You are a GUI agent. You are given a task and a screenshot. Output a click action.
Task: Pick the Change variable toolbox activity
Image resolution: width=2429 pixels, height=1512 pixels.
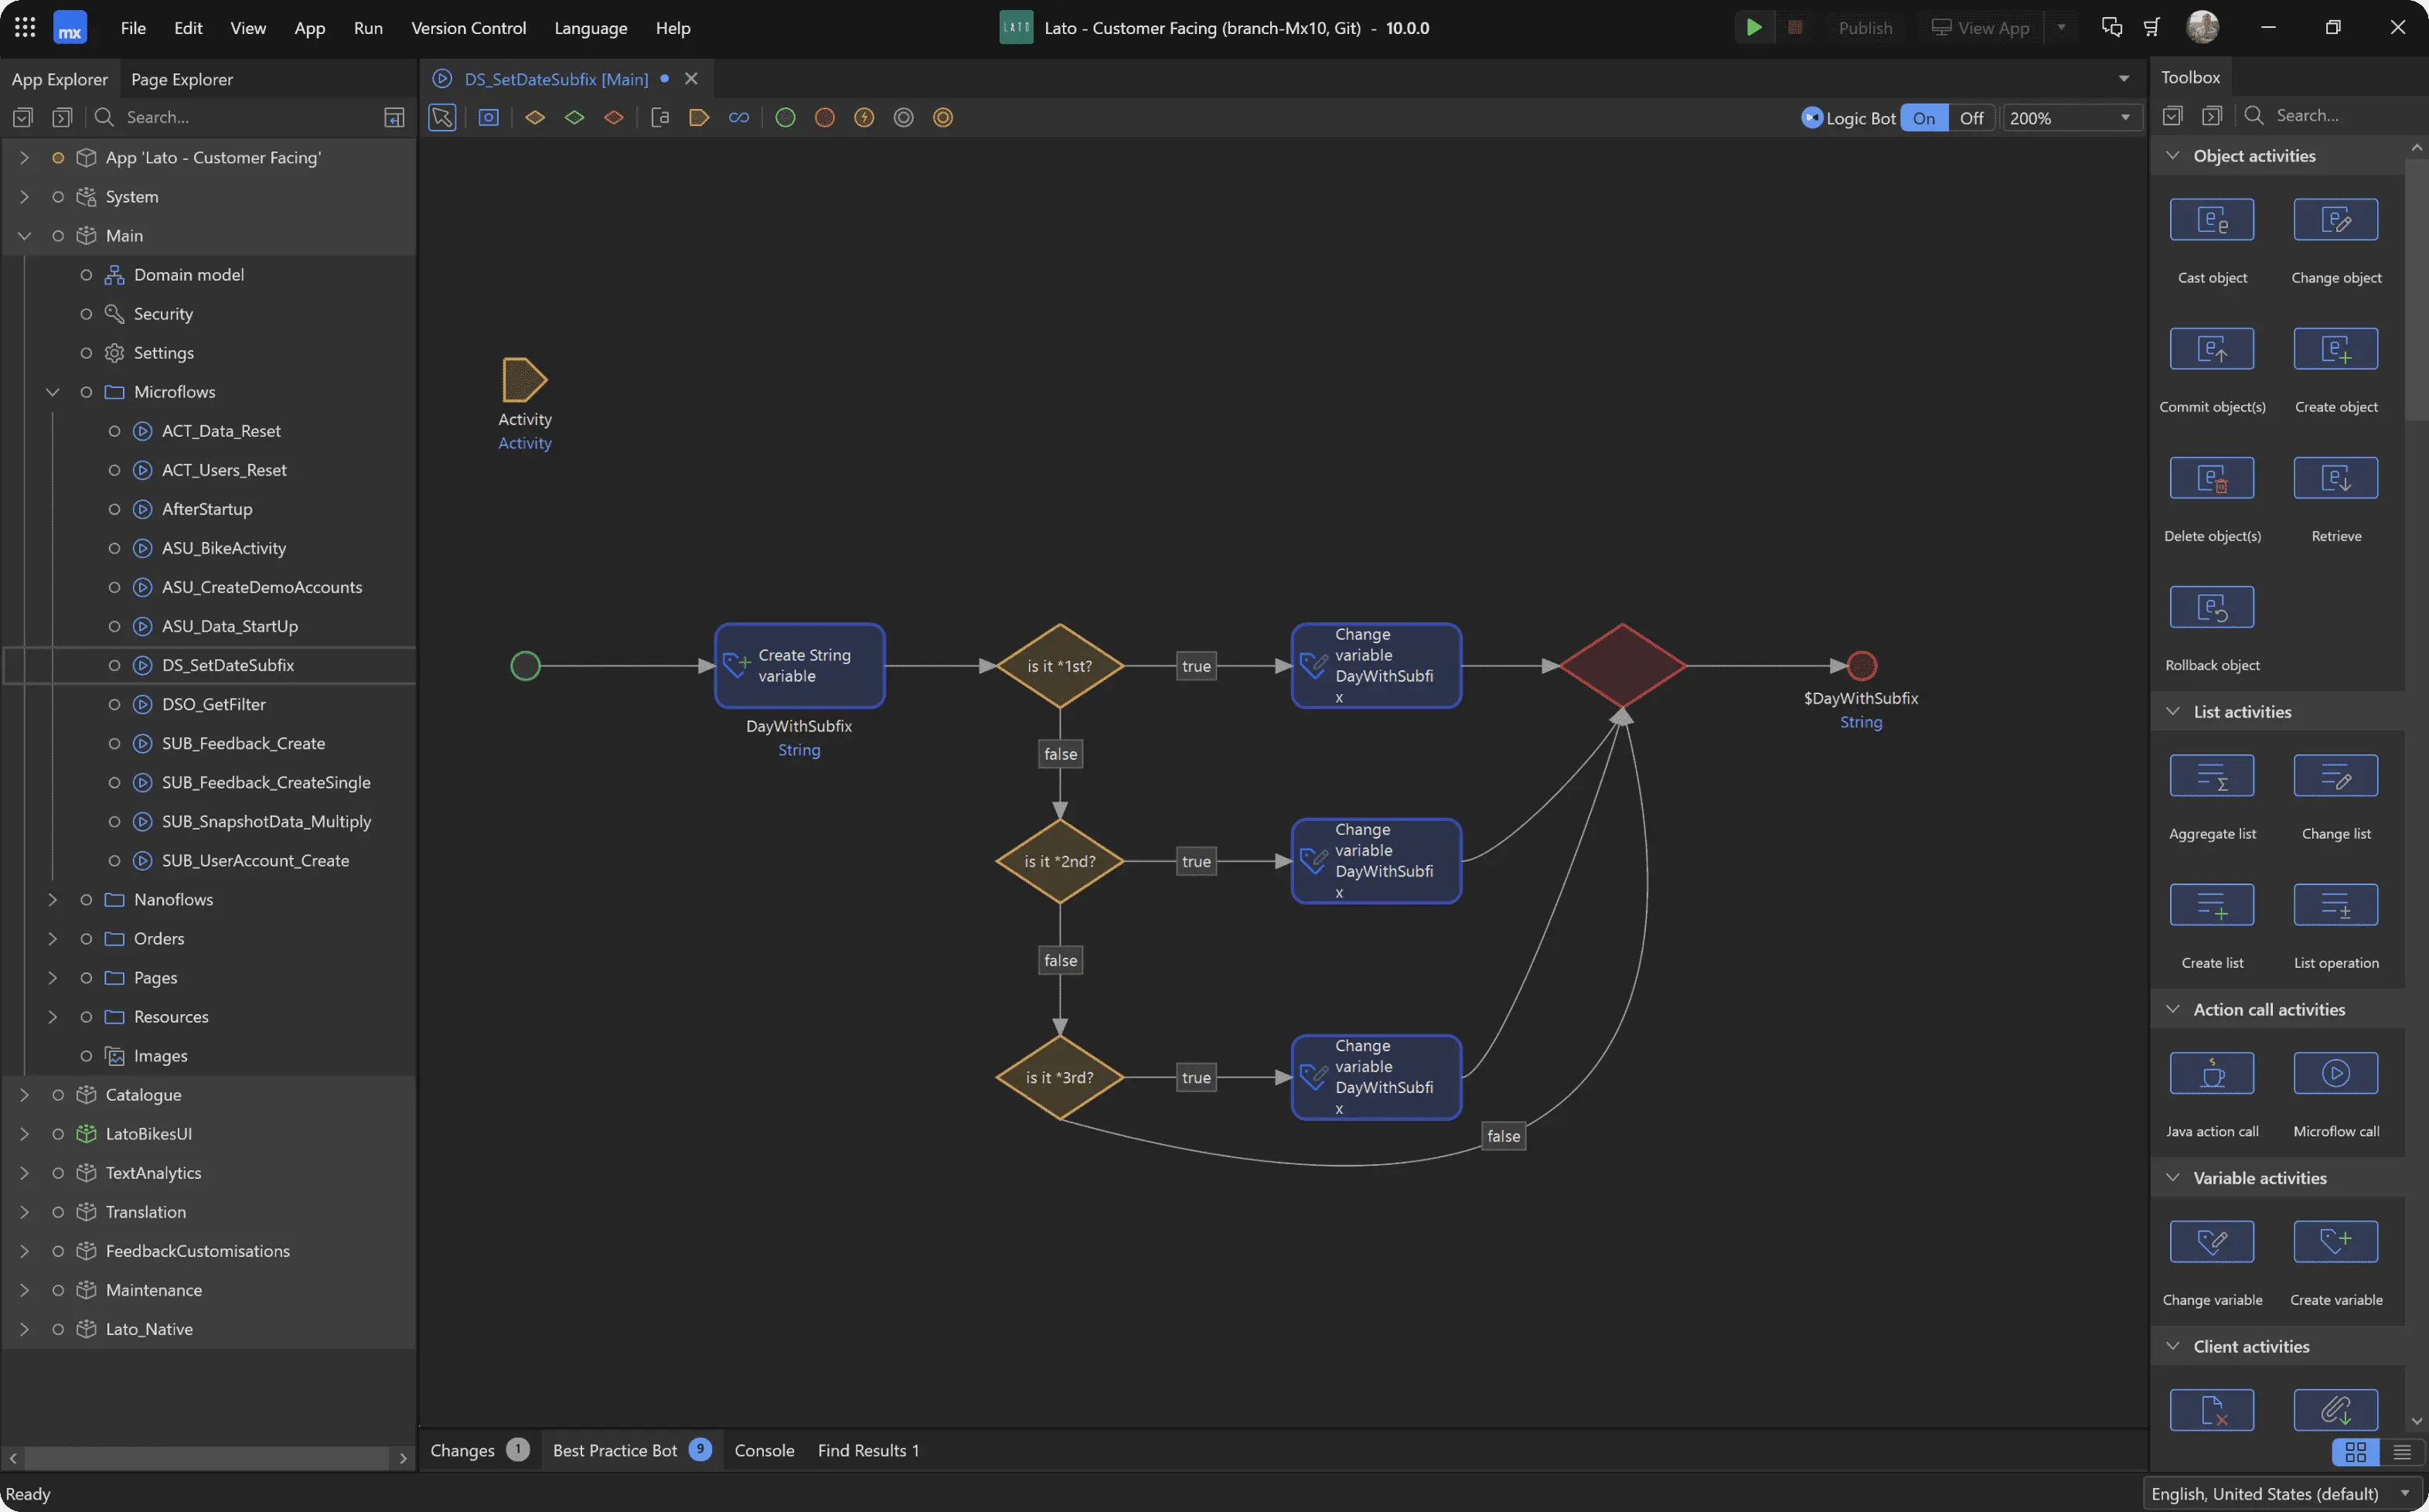(2211, 1242)
